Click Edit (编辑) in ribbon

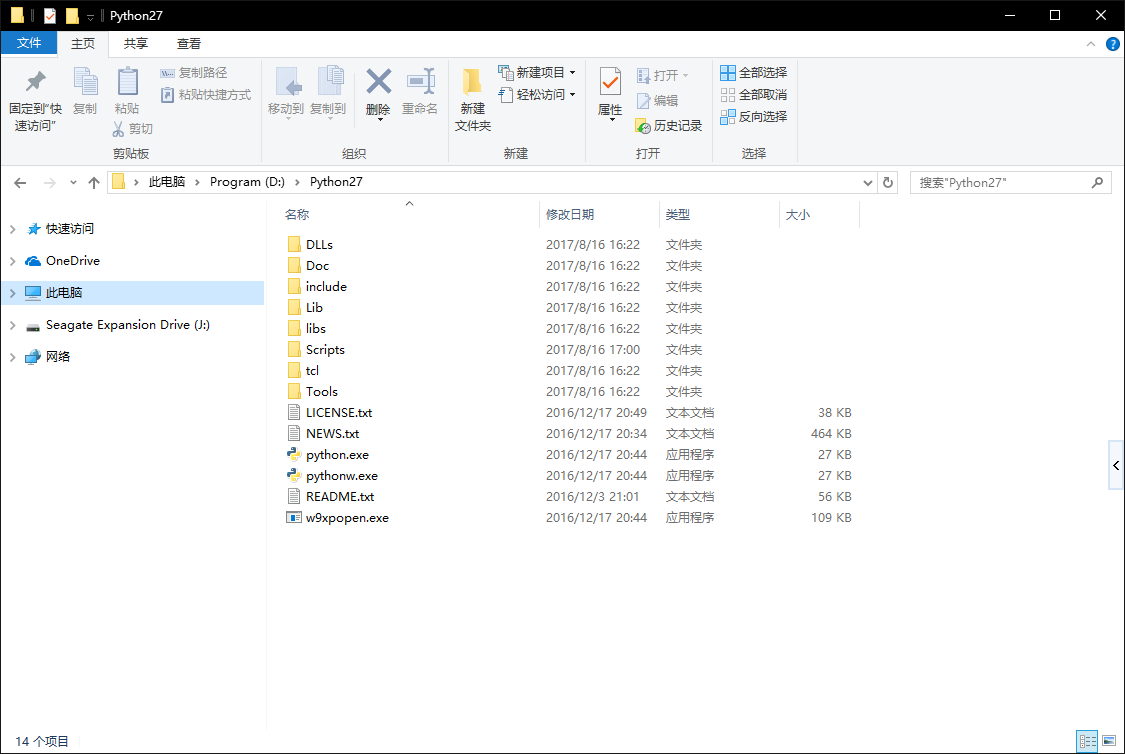(x=657, y=100)
